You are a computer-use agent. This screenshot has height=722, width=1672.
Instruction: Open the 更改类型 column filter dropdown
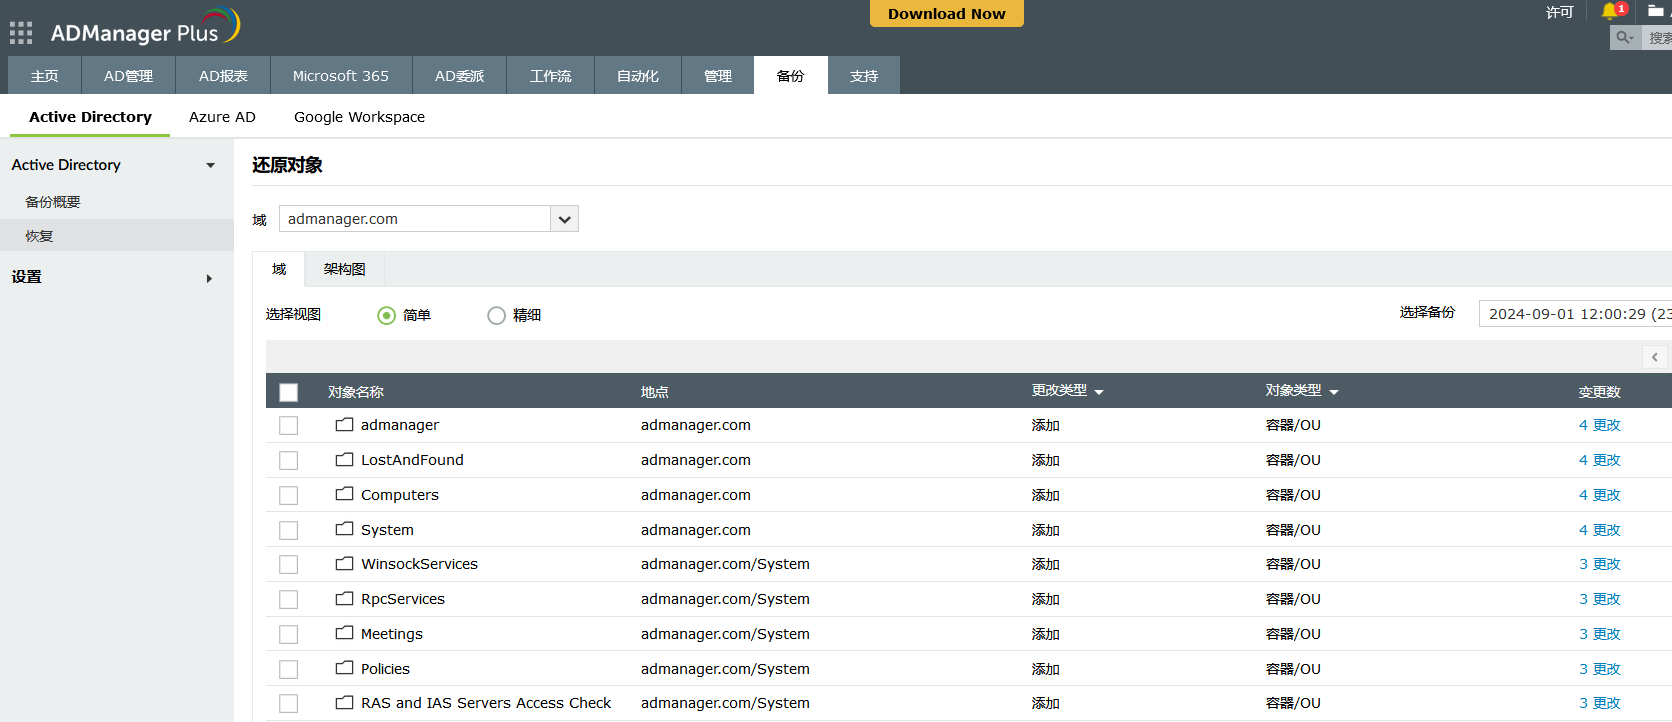(1099, 392)
